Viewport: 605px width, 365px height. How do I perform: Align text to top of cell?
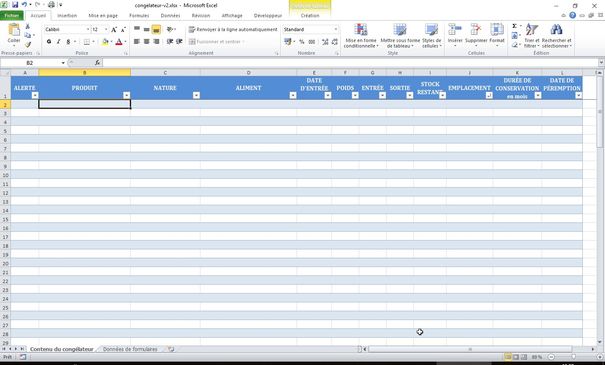pos(137,29)
